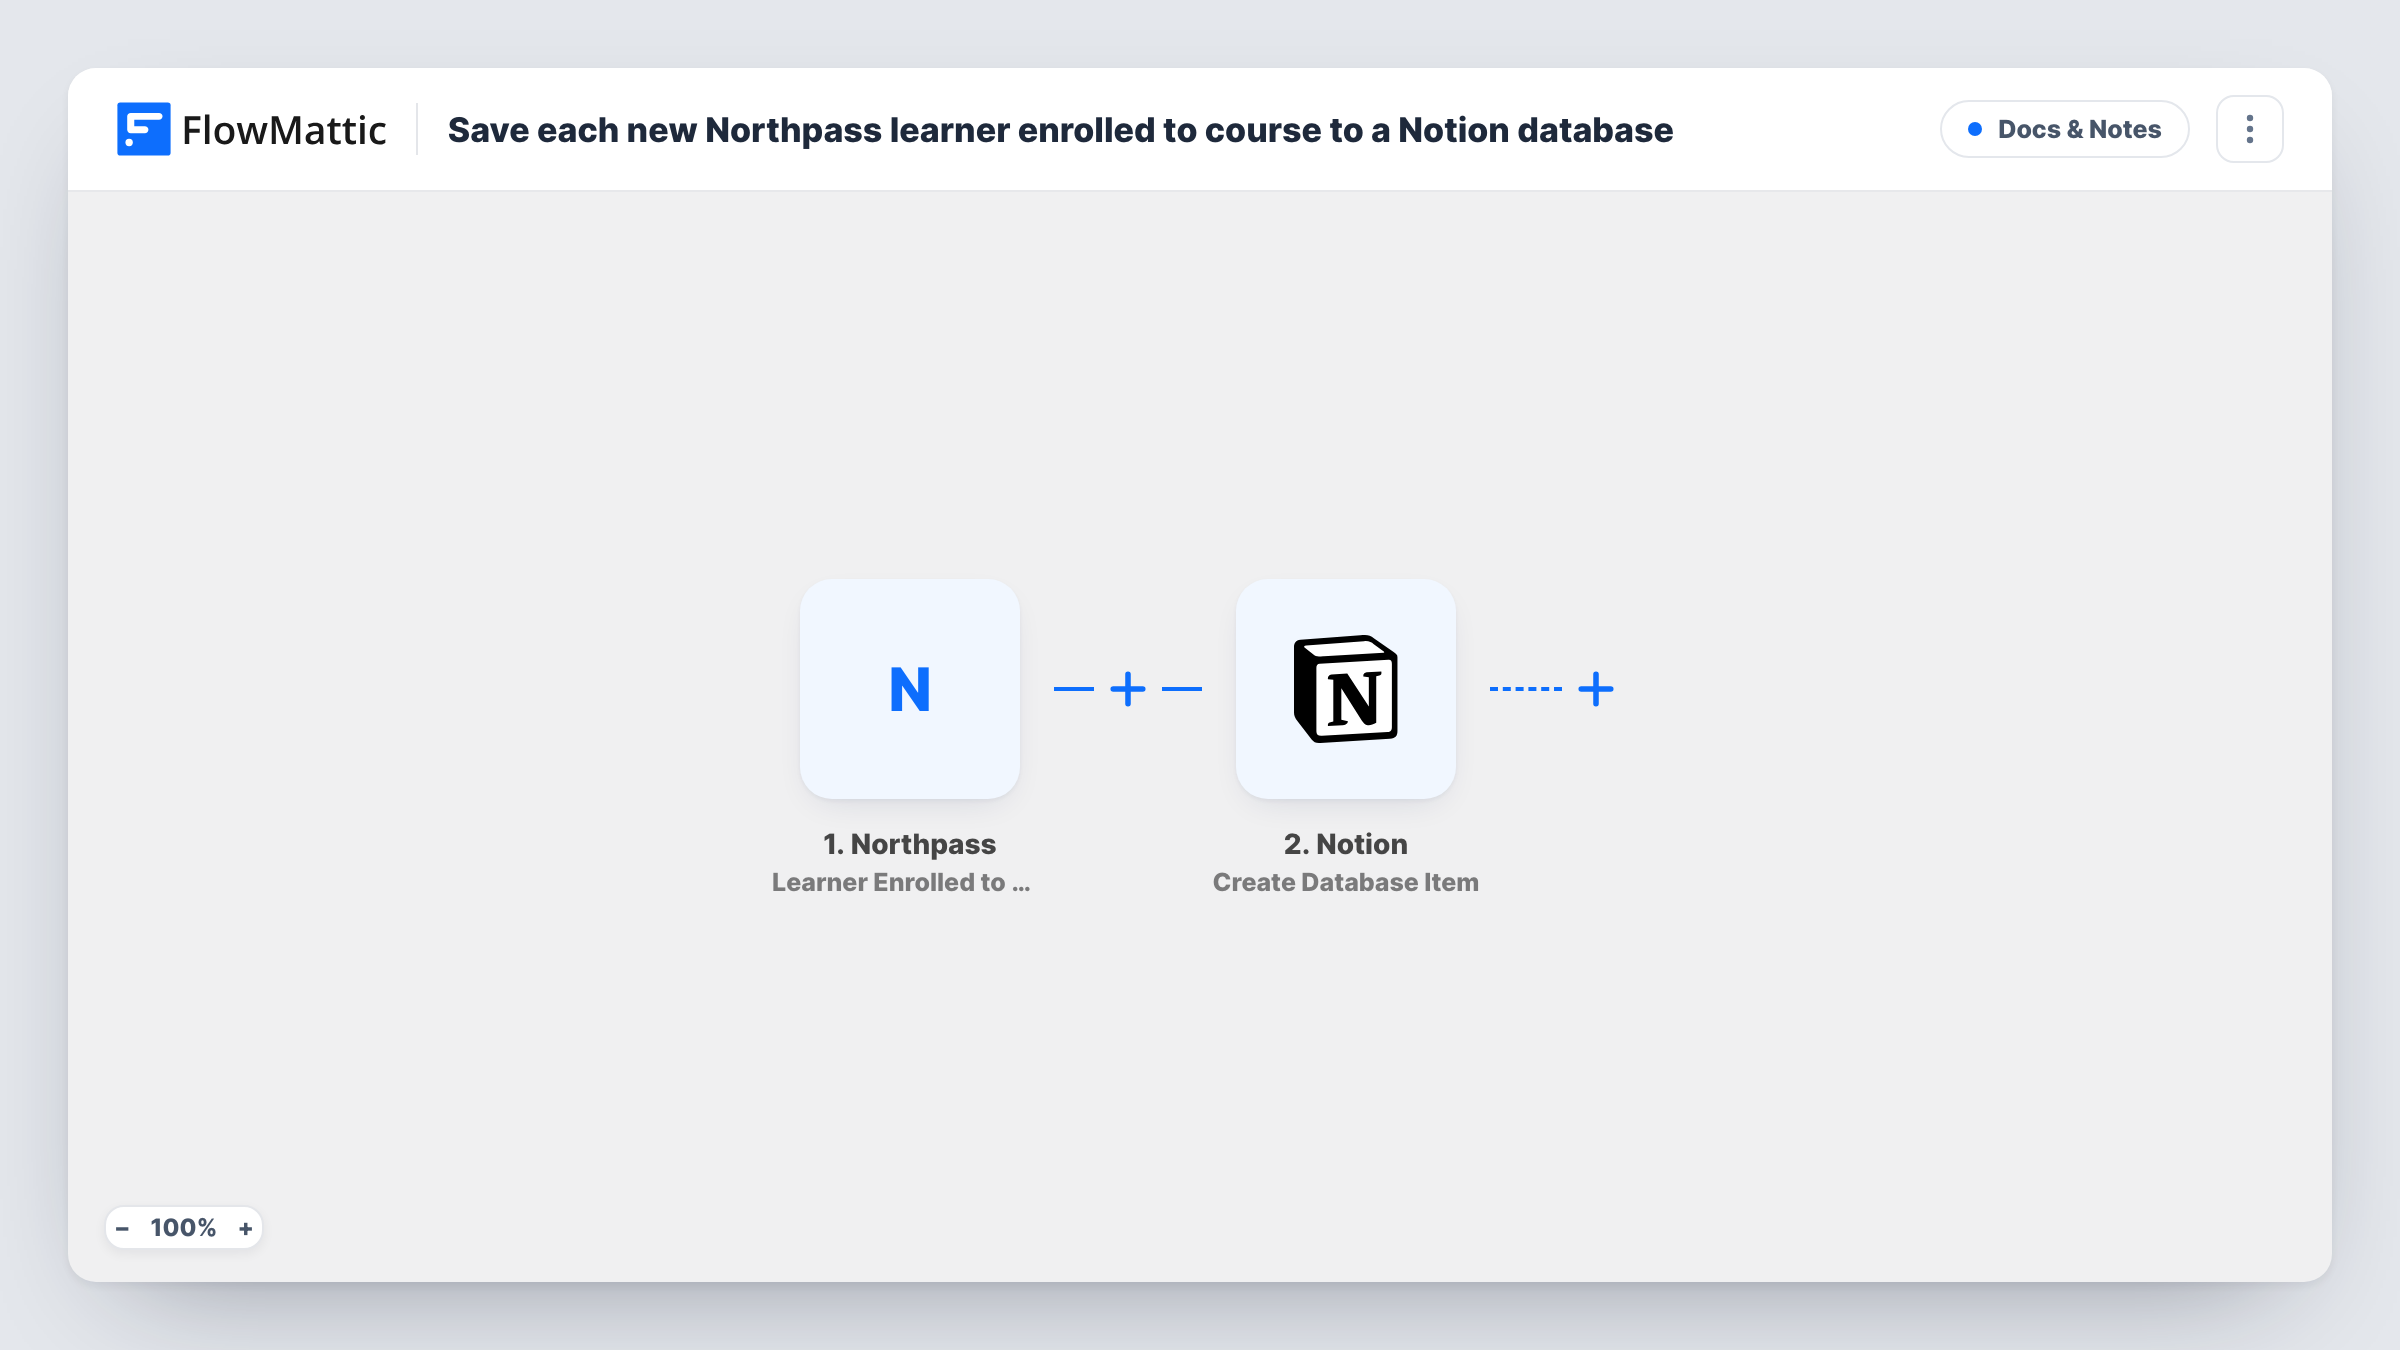Click the FlowMattic logo icon
The height and width of the screenshot is (1350, 2400).
[143, 129]
